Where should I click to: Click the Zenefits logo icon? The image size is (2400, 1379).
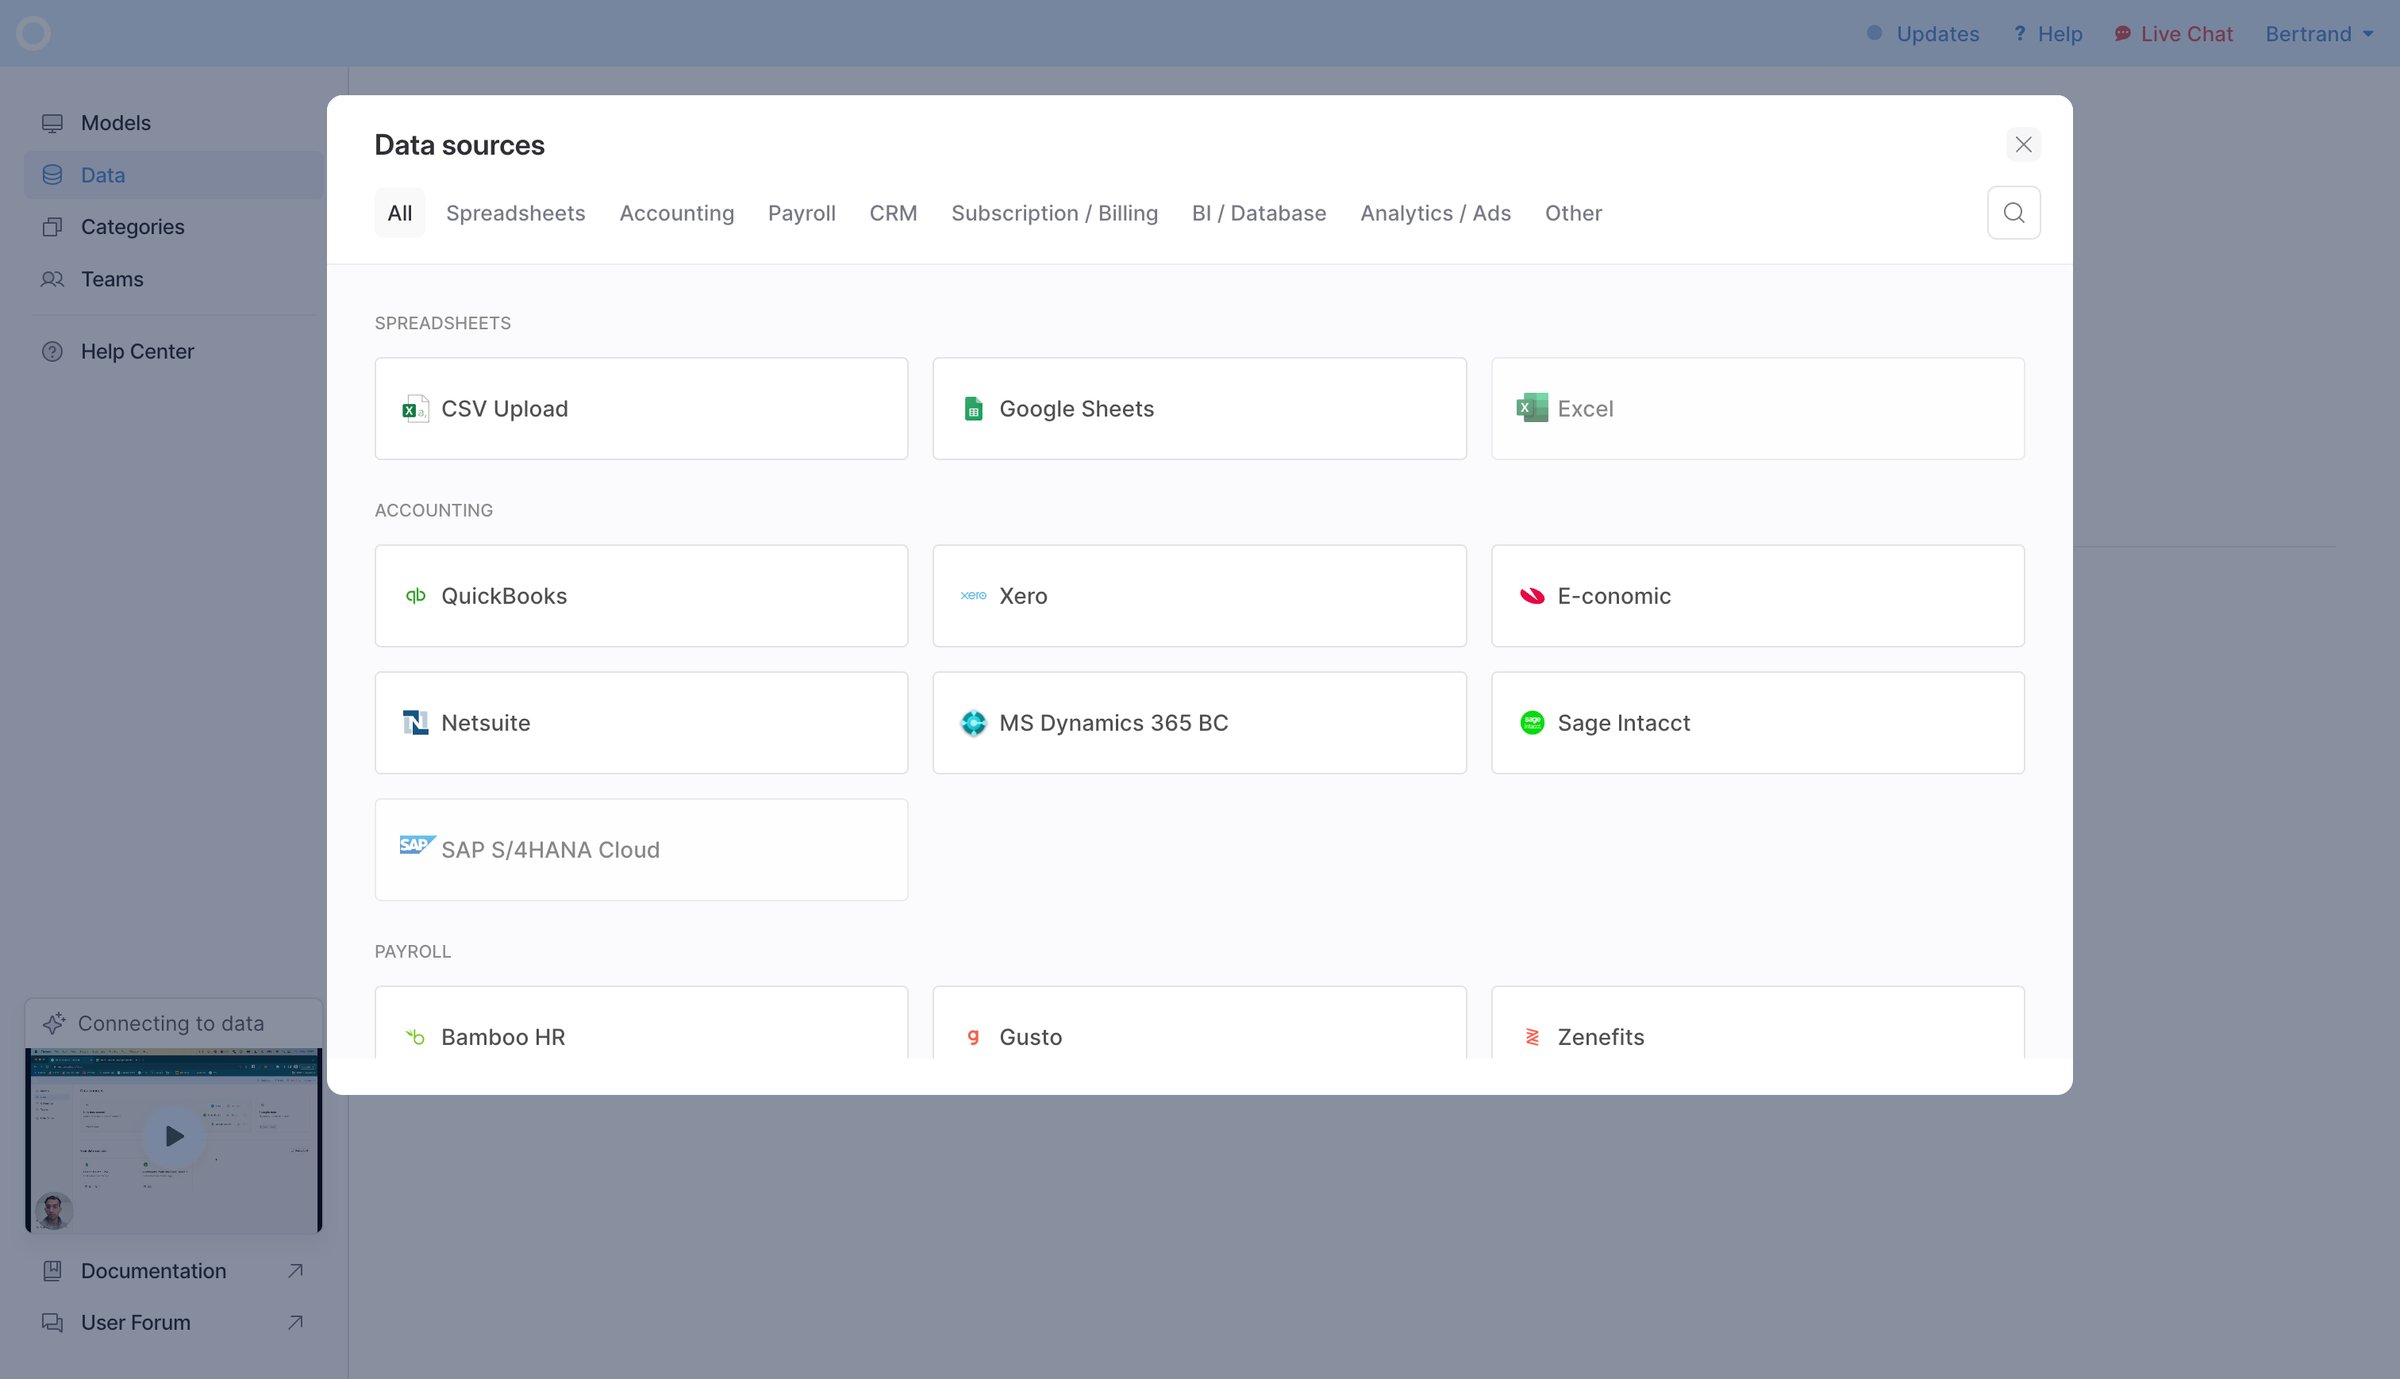tap(1531, 1036)
